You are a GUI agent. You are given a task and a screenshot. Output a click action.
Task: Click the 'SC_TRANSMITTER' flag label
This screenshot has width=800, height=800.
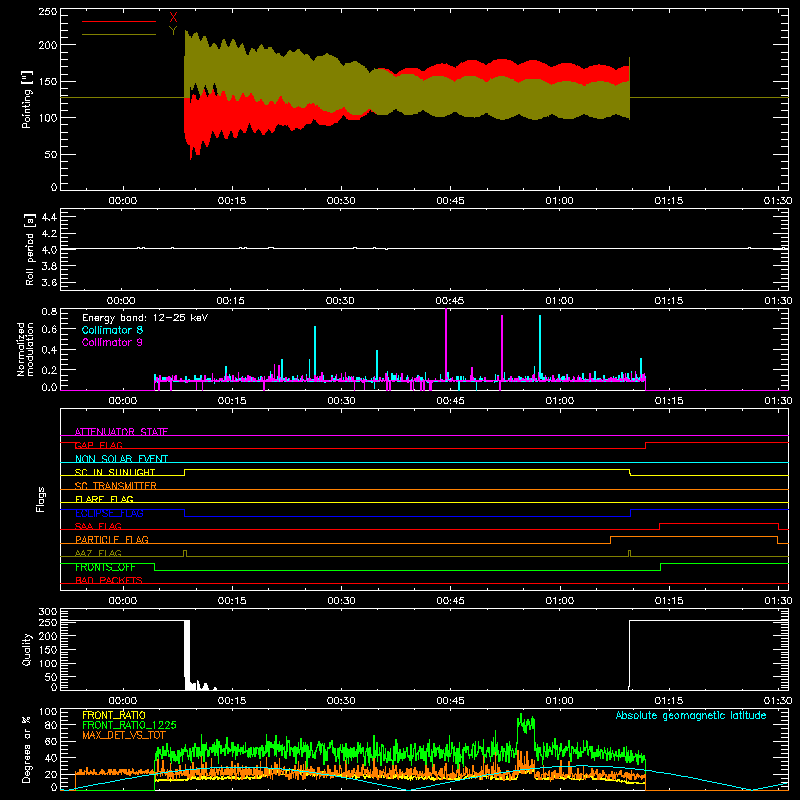tap(116, 486)
